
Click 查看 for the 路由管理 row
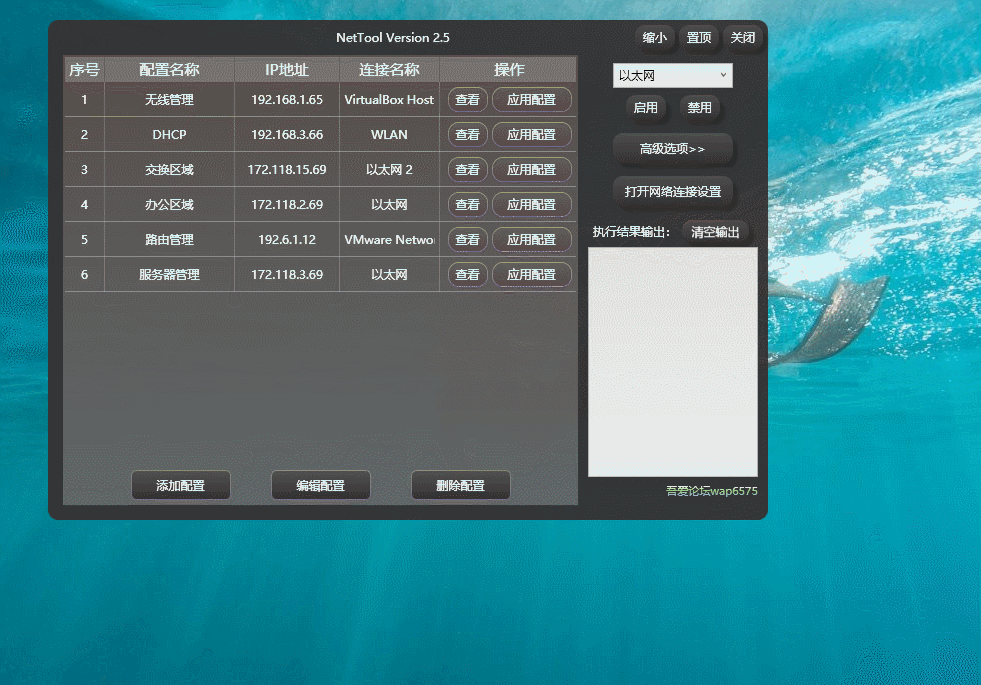point(467,240)
